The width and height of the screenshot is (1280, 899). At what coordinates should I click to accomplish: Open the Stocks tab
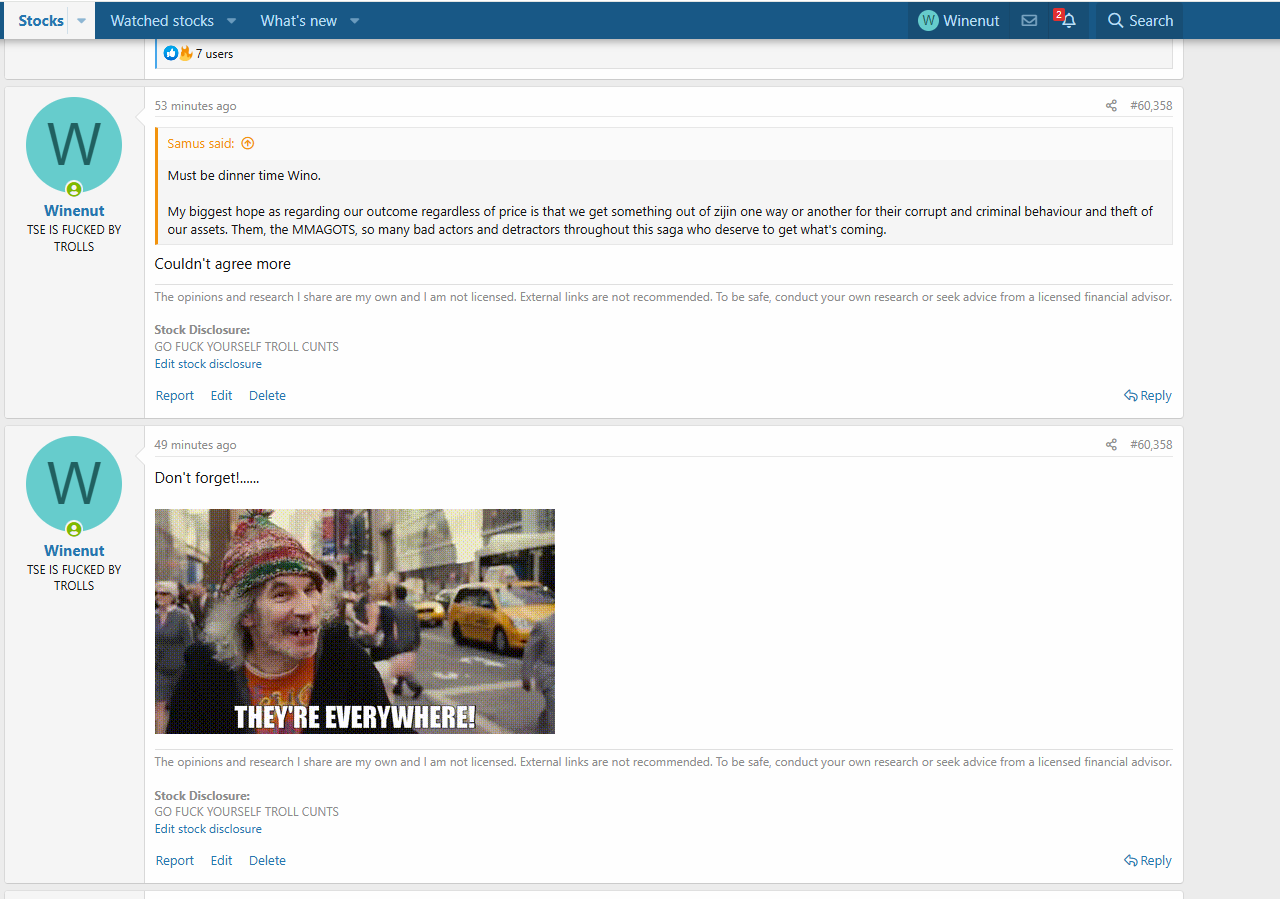(x=41, y=21)
